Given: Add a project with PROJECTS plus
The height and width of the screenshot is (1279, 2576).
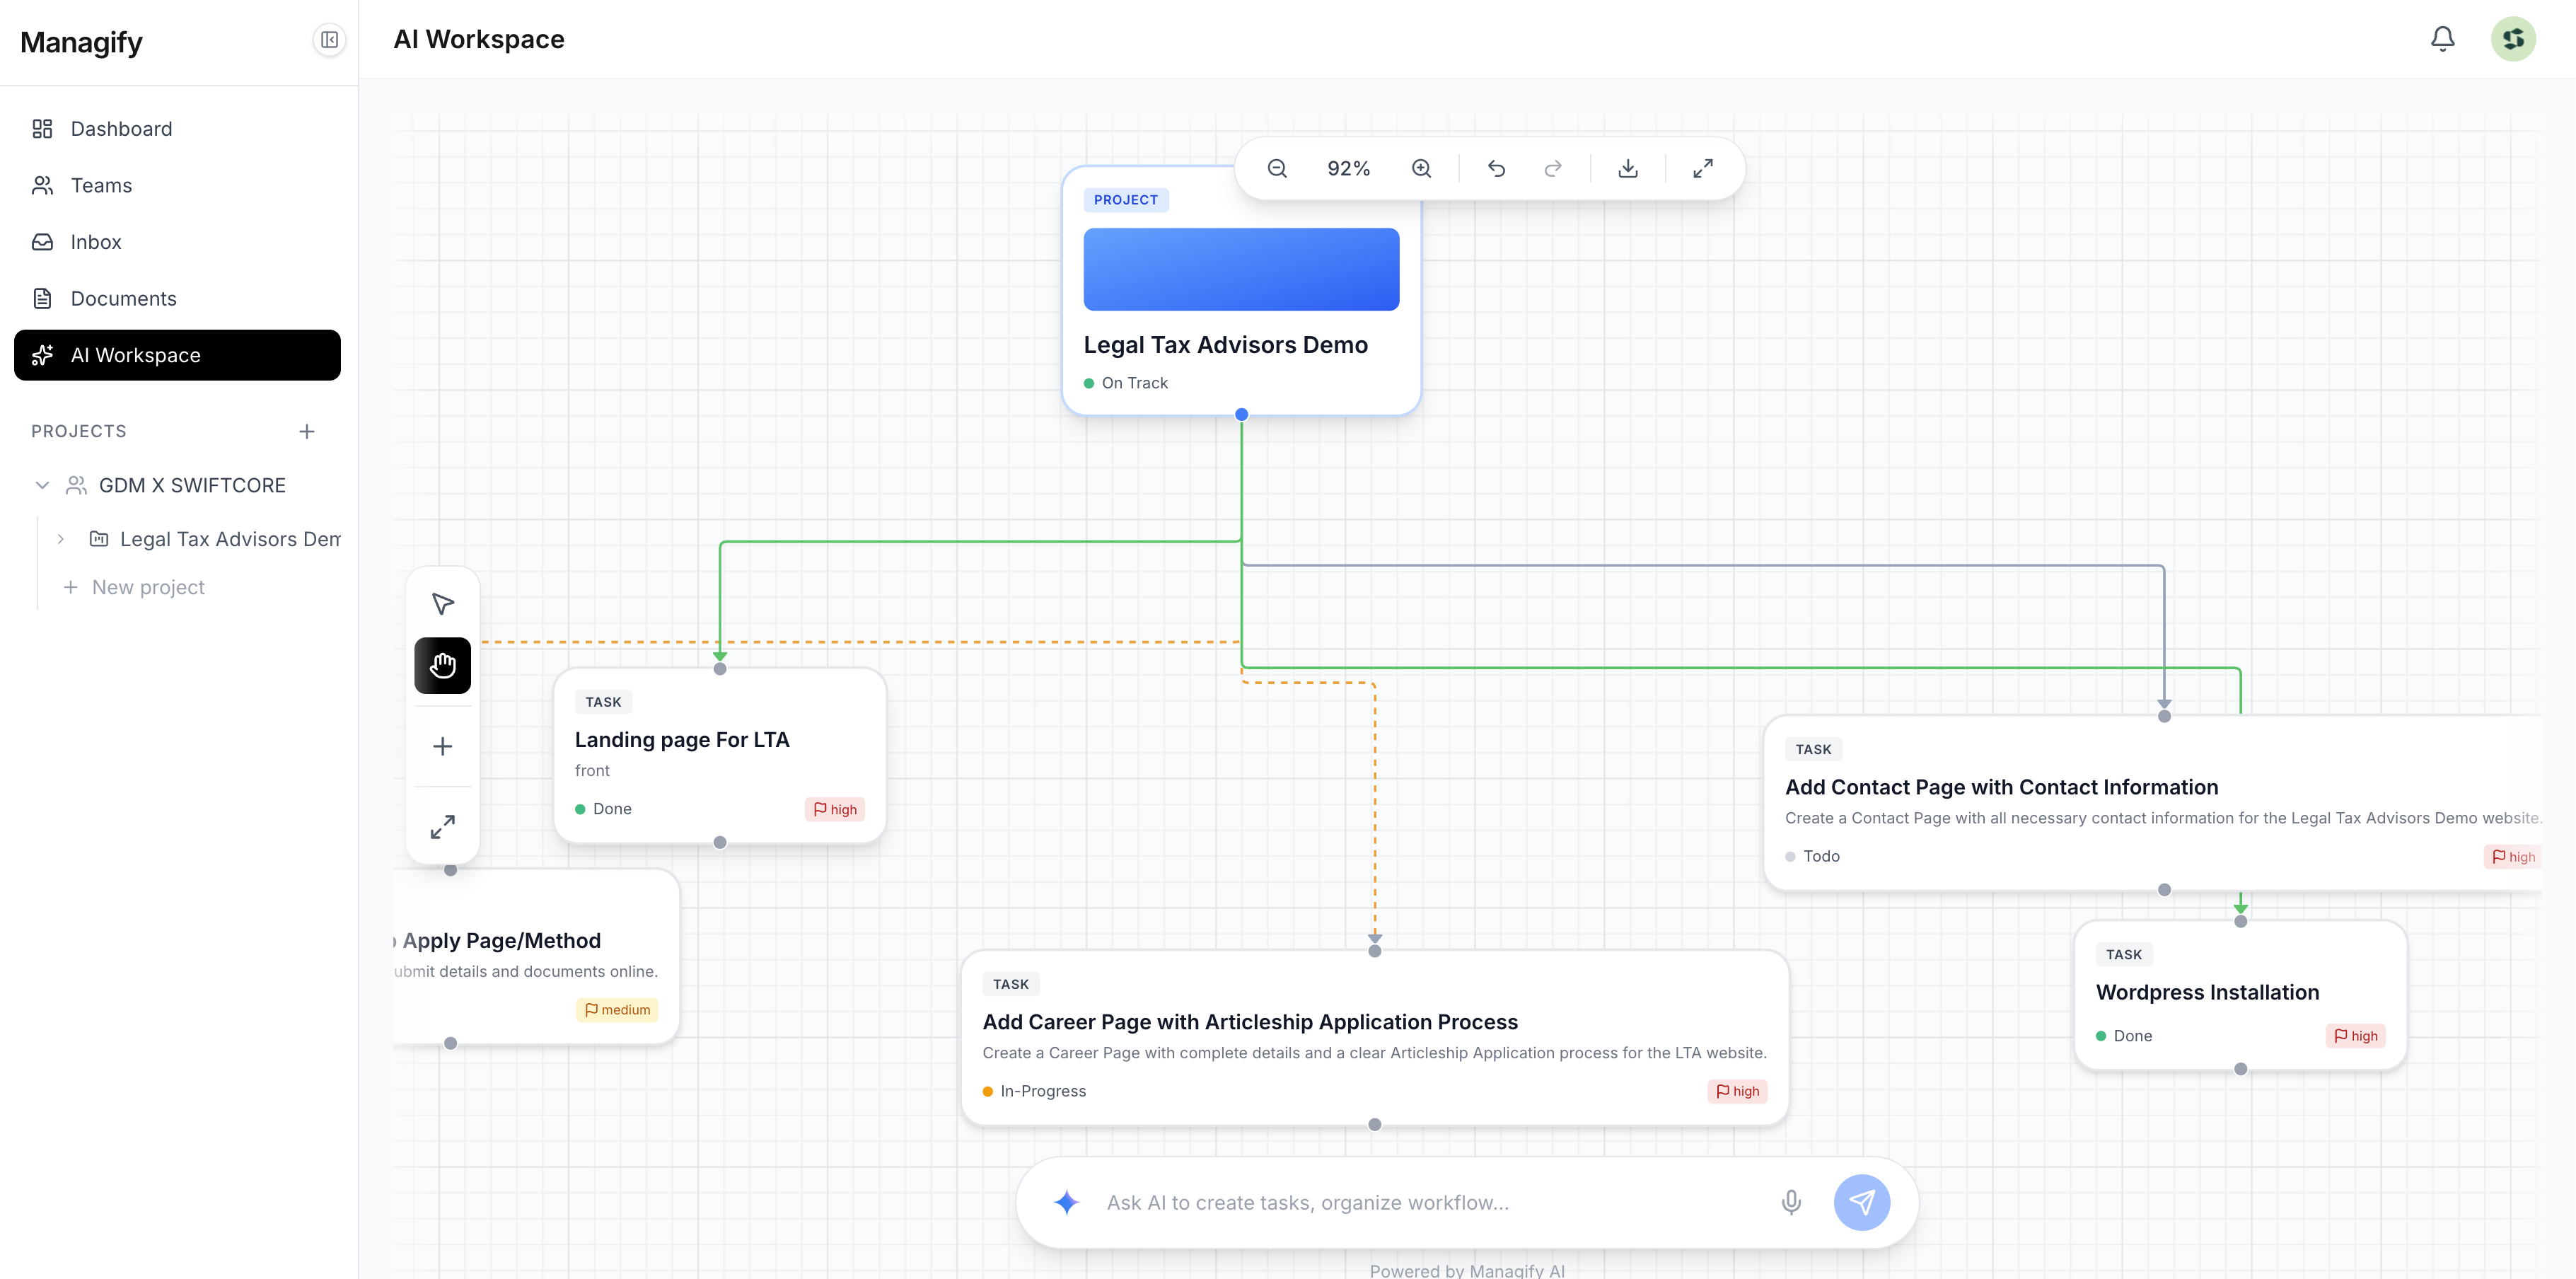Looking at the screenshot, I should [x=307, y=431].
